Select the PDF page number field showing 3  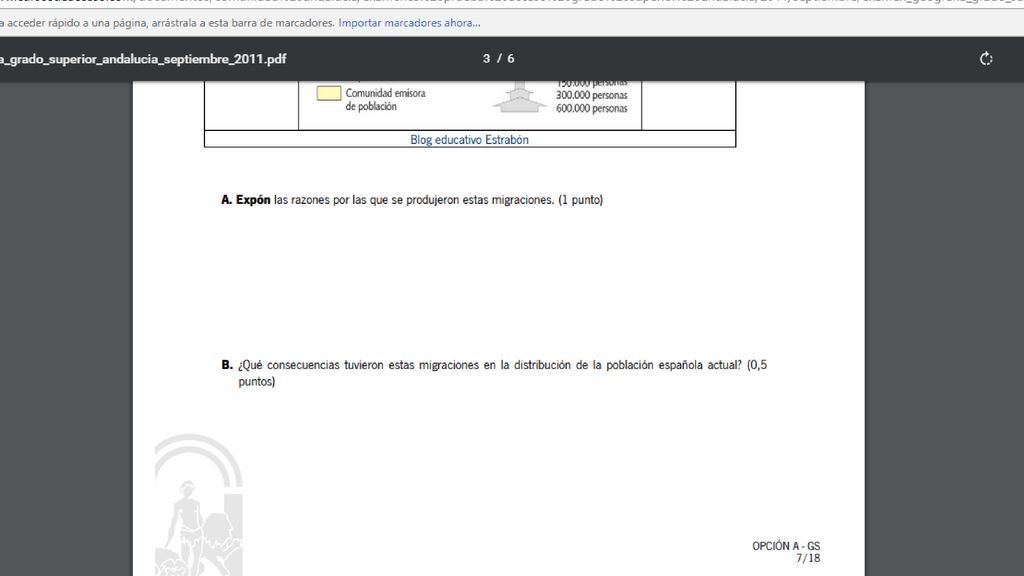click(487, 59)
